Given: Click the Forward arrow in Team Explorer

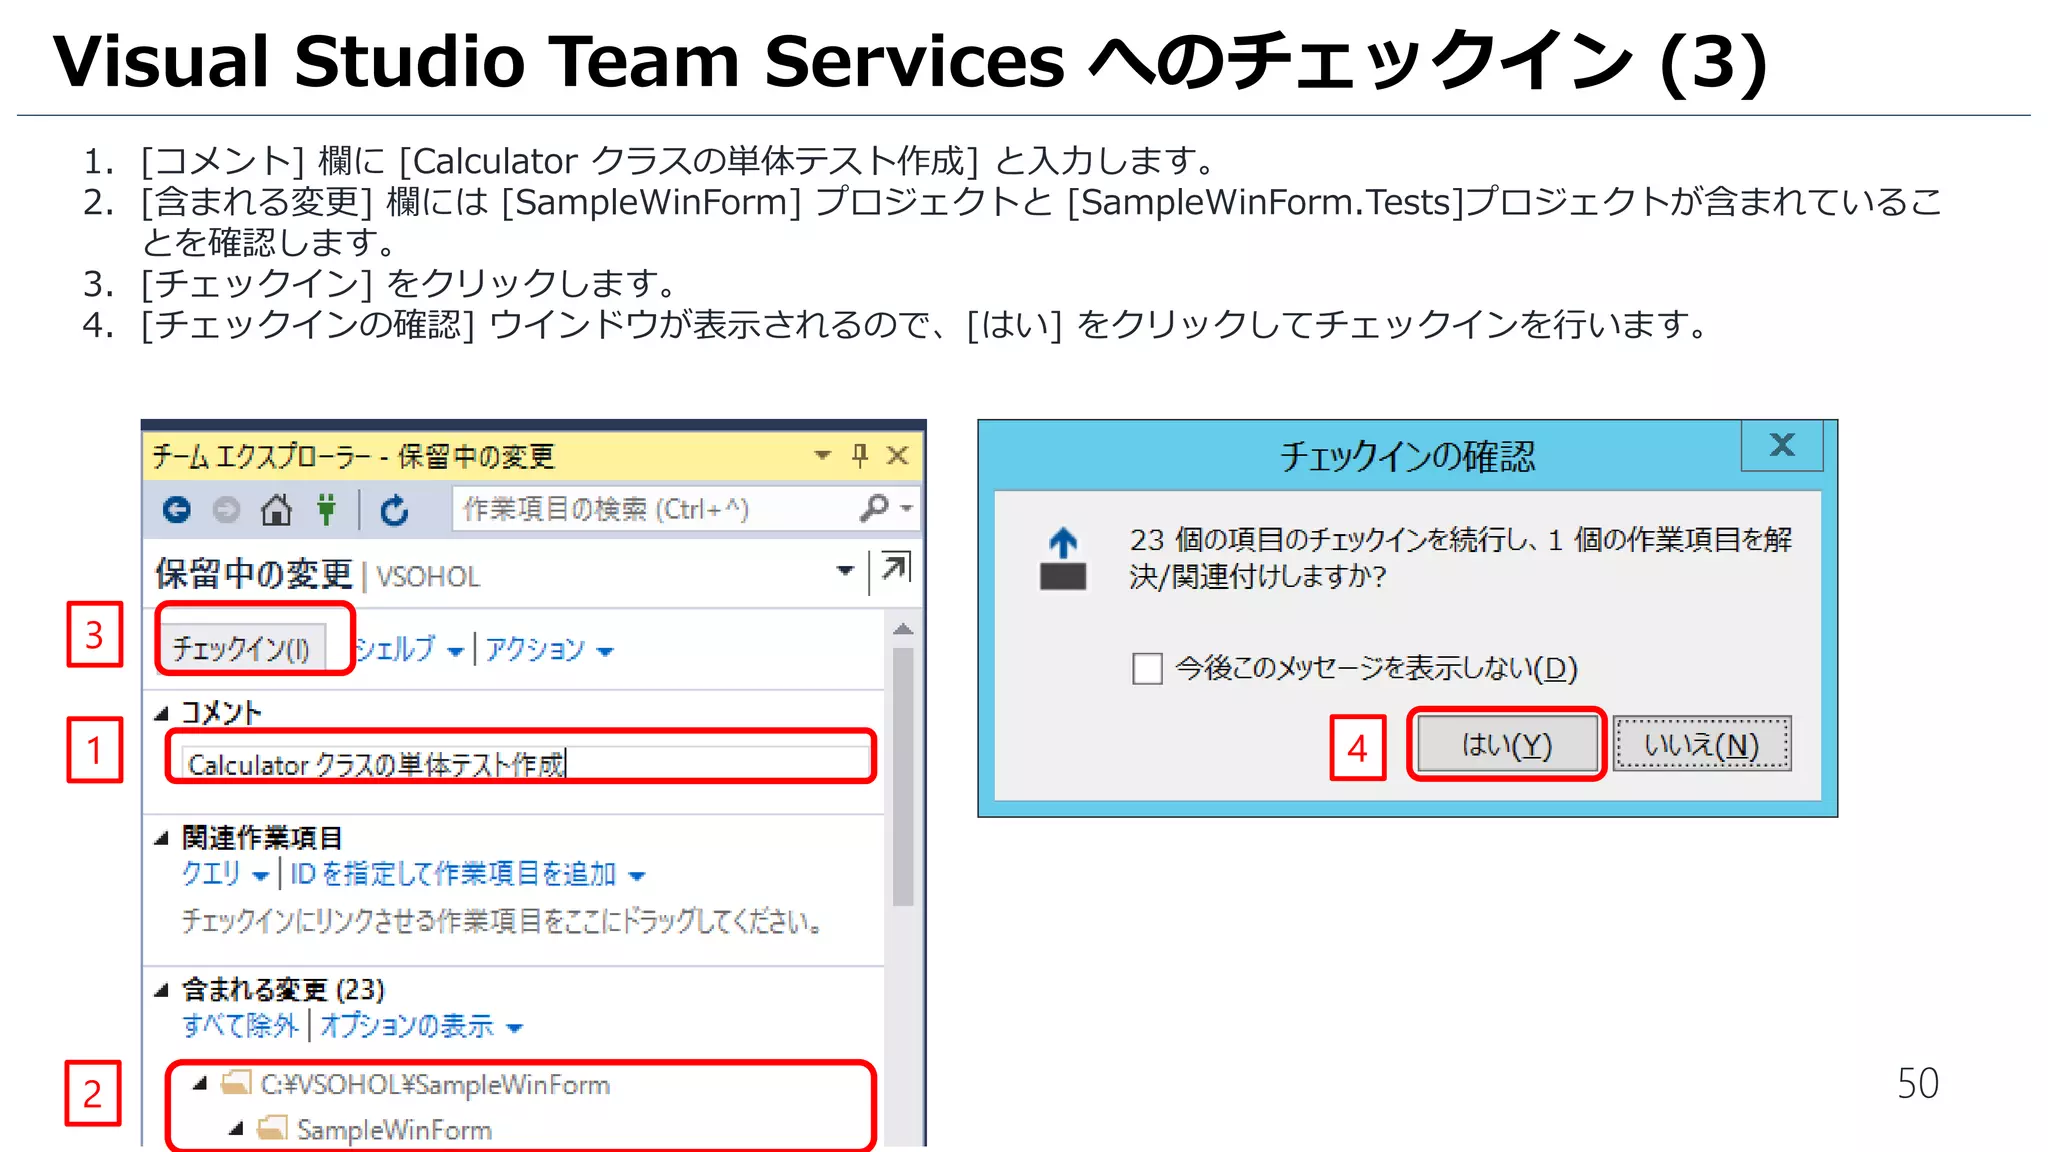Looking at the screenshot, I should (x=227, y=510).
